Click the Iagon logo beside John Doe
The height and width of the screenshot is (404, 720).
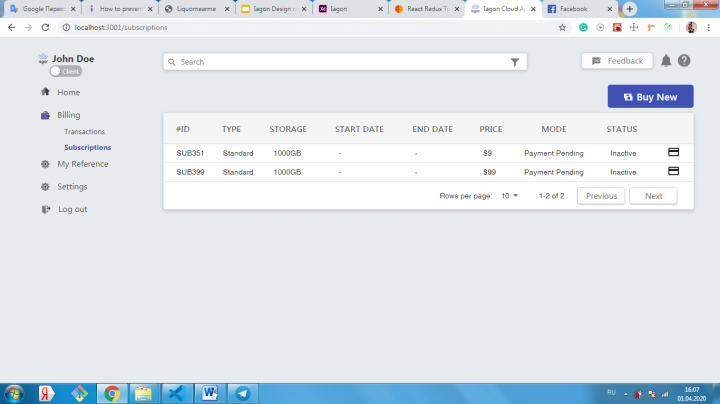coord(43,58)
